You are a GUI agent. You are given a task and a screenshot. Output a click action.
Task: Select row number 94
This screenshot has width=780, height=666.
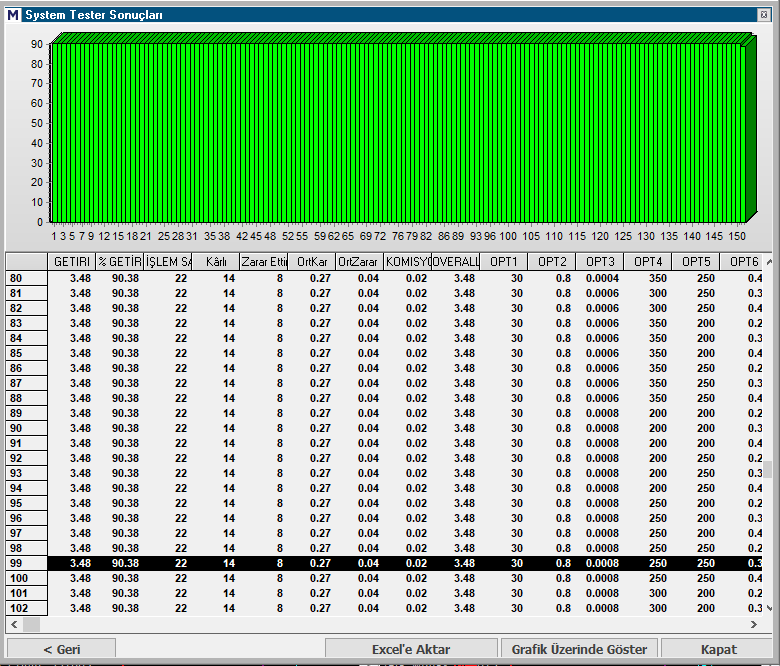(26, 488)
